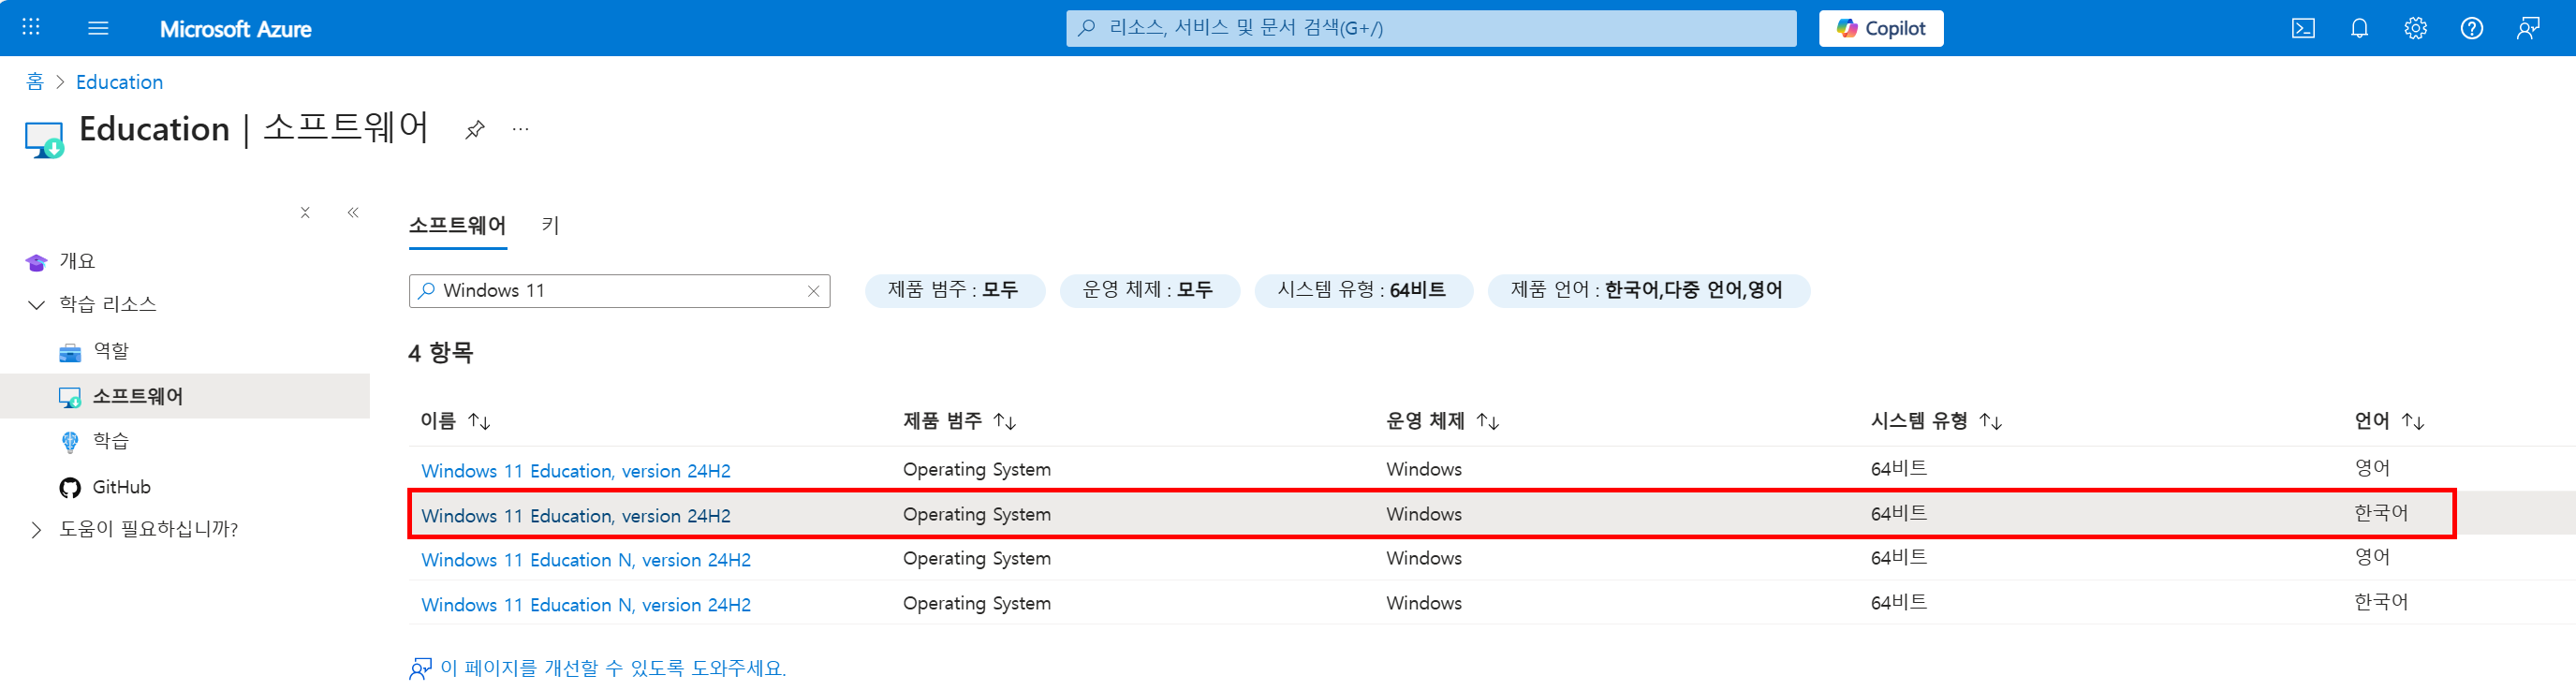Image resolution: width=2576 pixels, height=690 pixels.
Task: Click the briefcase icon beside 역할
Action: pyautogui.click(x=70, y=352)
